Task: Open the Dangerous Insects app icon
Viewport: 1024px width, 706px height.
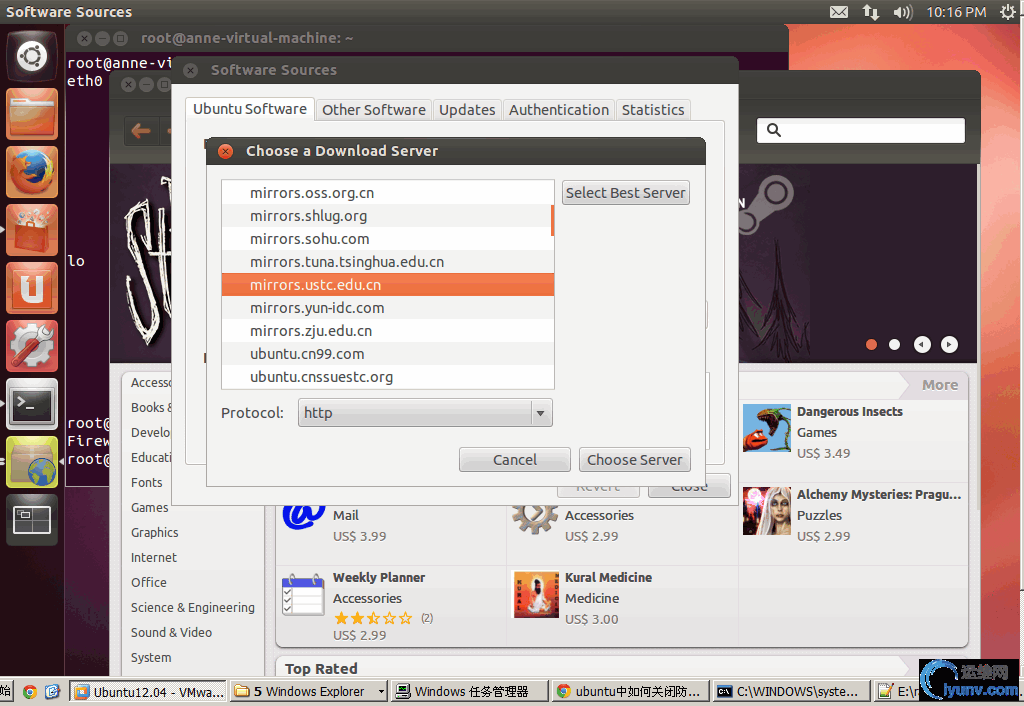Action: [767, 428]
